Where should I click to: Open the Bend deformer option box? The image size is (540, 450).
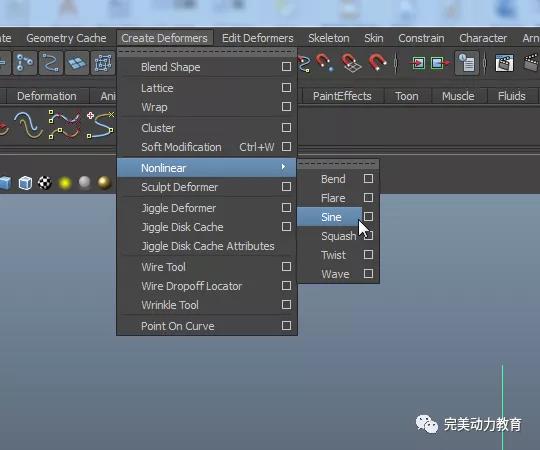point(368,179)
